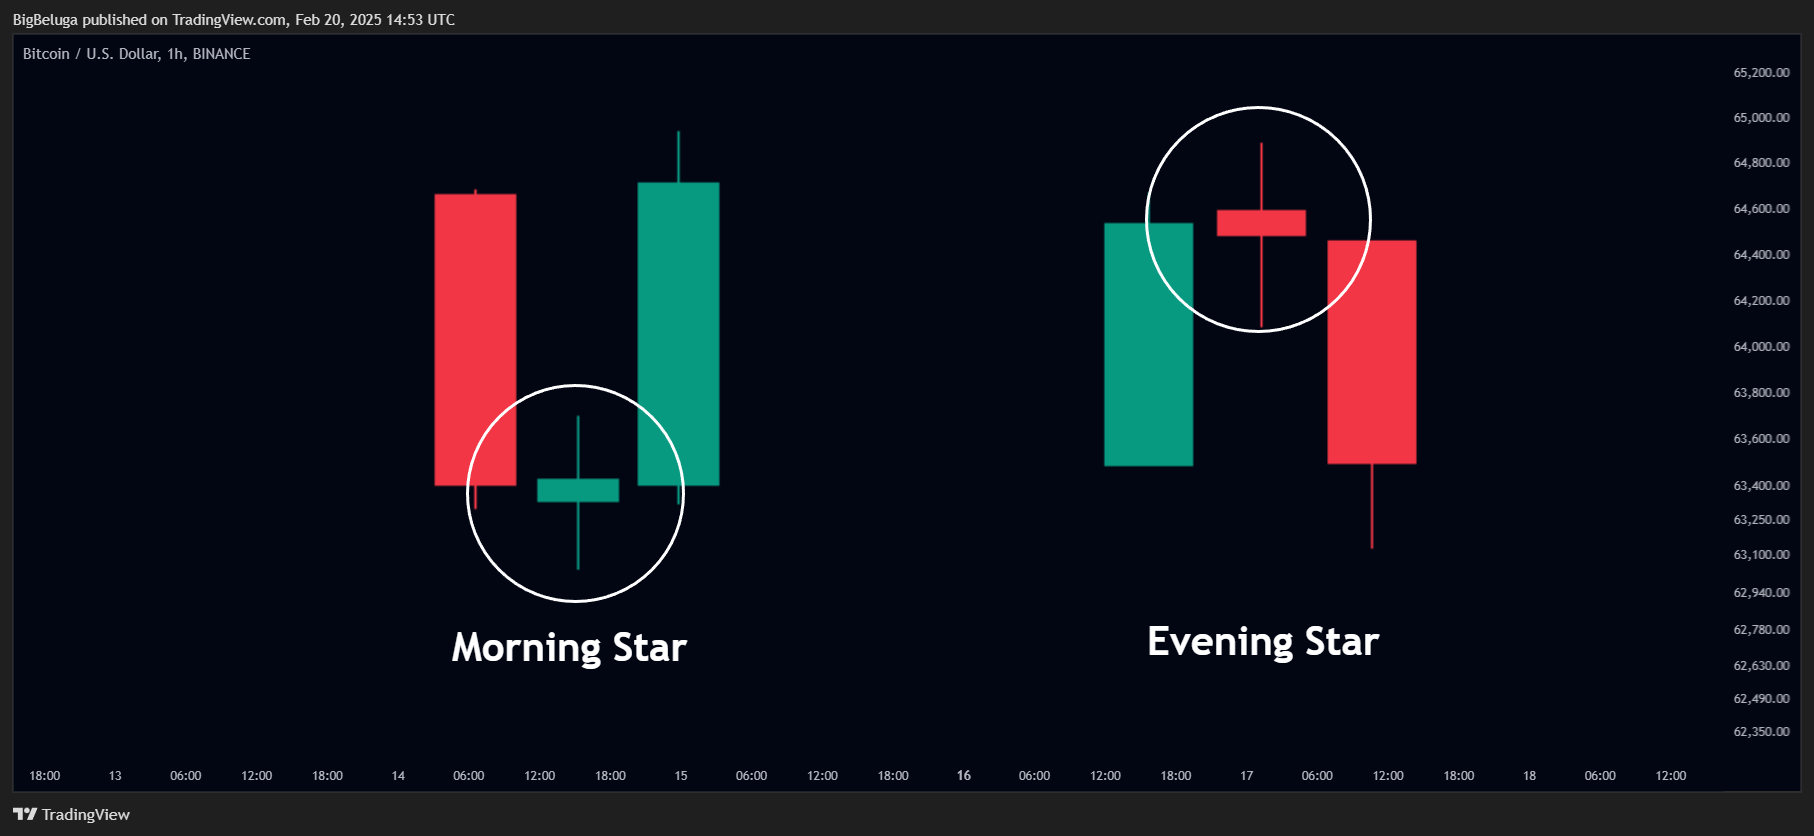This screenshot has height=836, width=1814.
Task: Select the small green Morning Star candle
Action: click(x=578, y=490)
